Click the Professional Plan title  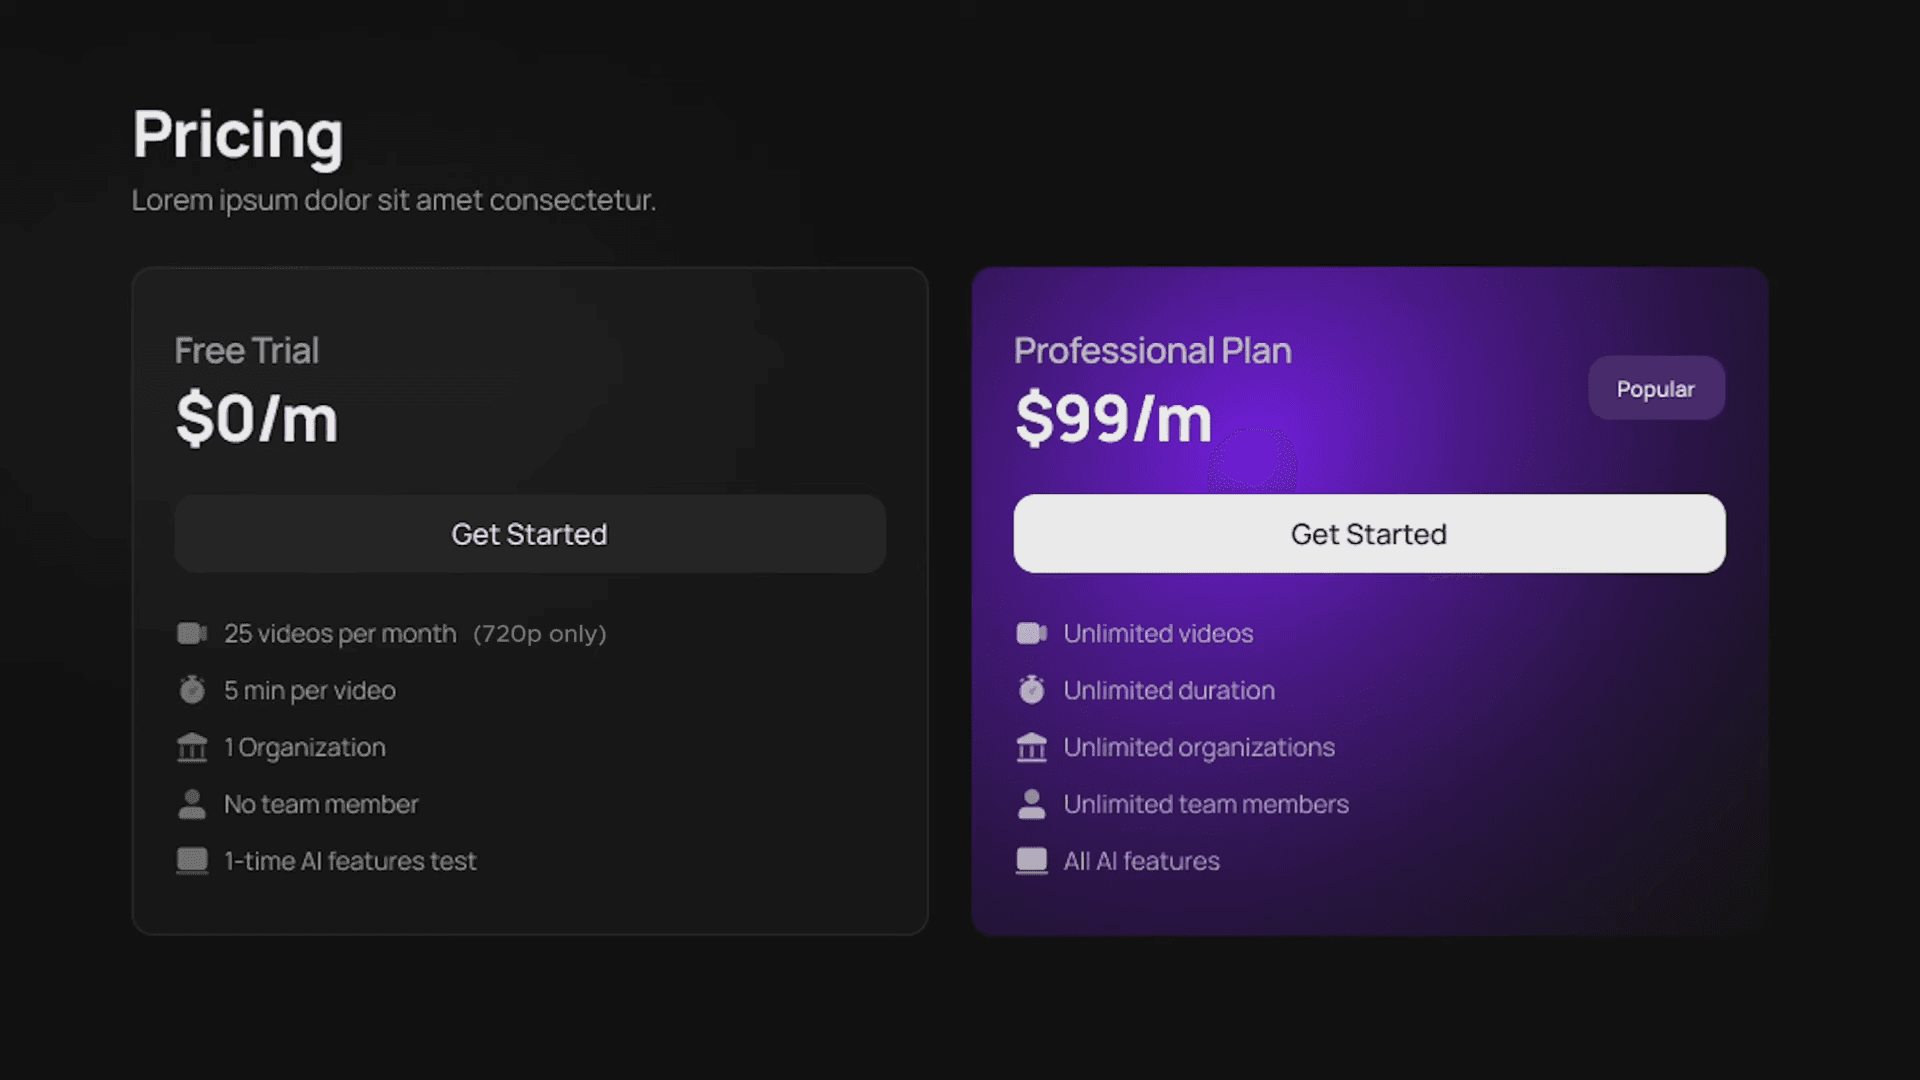tap(1152, 351)
